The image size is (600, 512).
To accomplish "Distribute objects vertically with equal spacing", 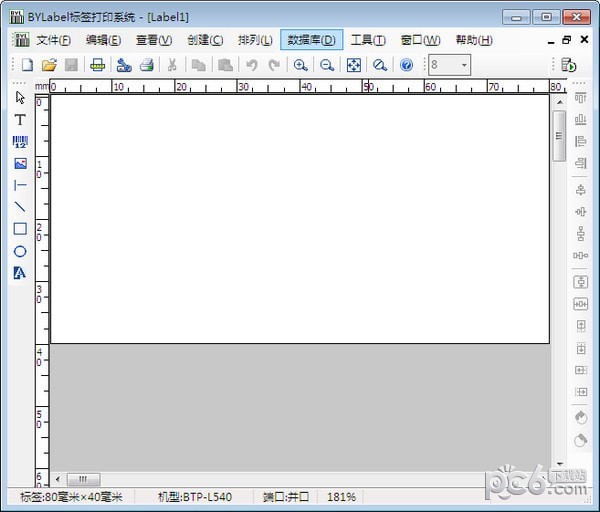I will (580, 233).
